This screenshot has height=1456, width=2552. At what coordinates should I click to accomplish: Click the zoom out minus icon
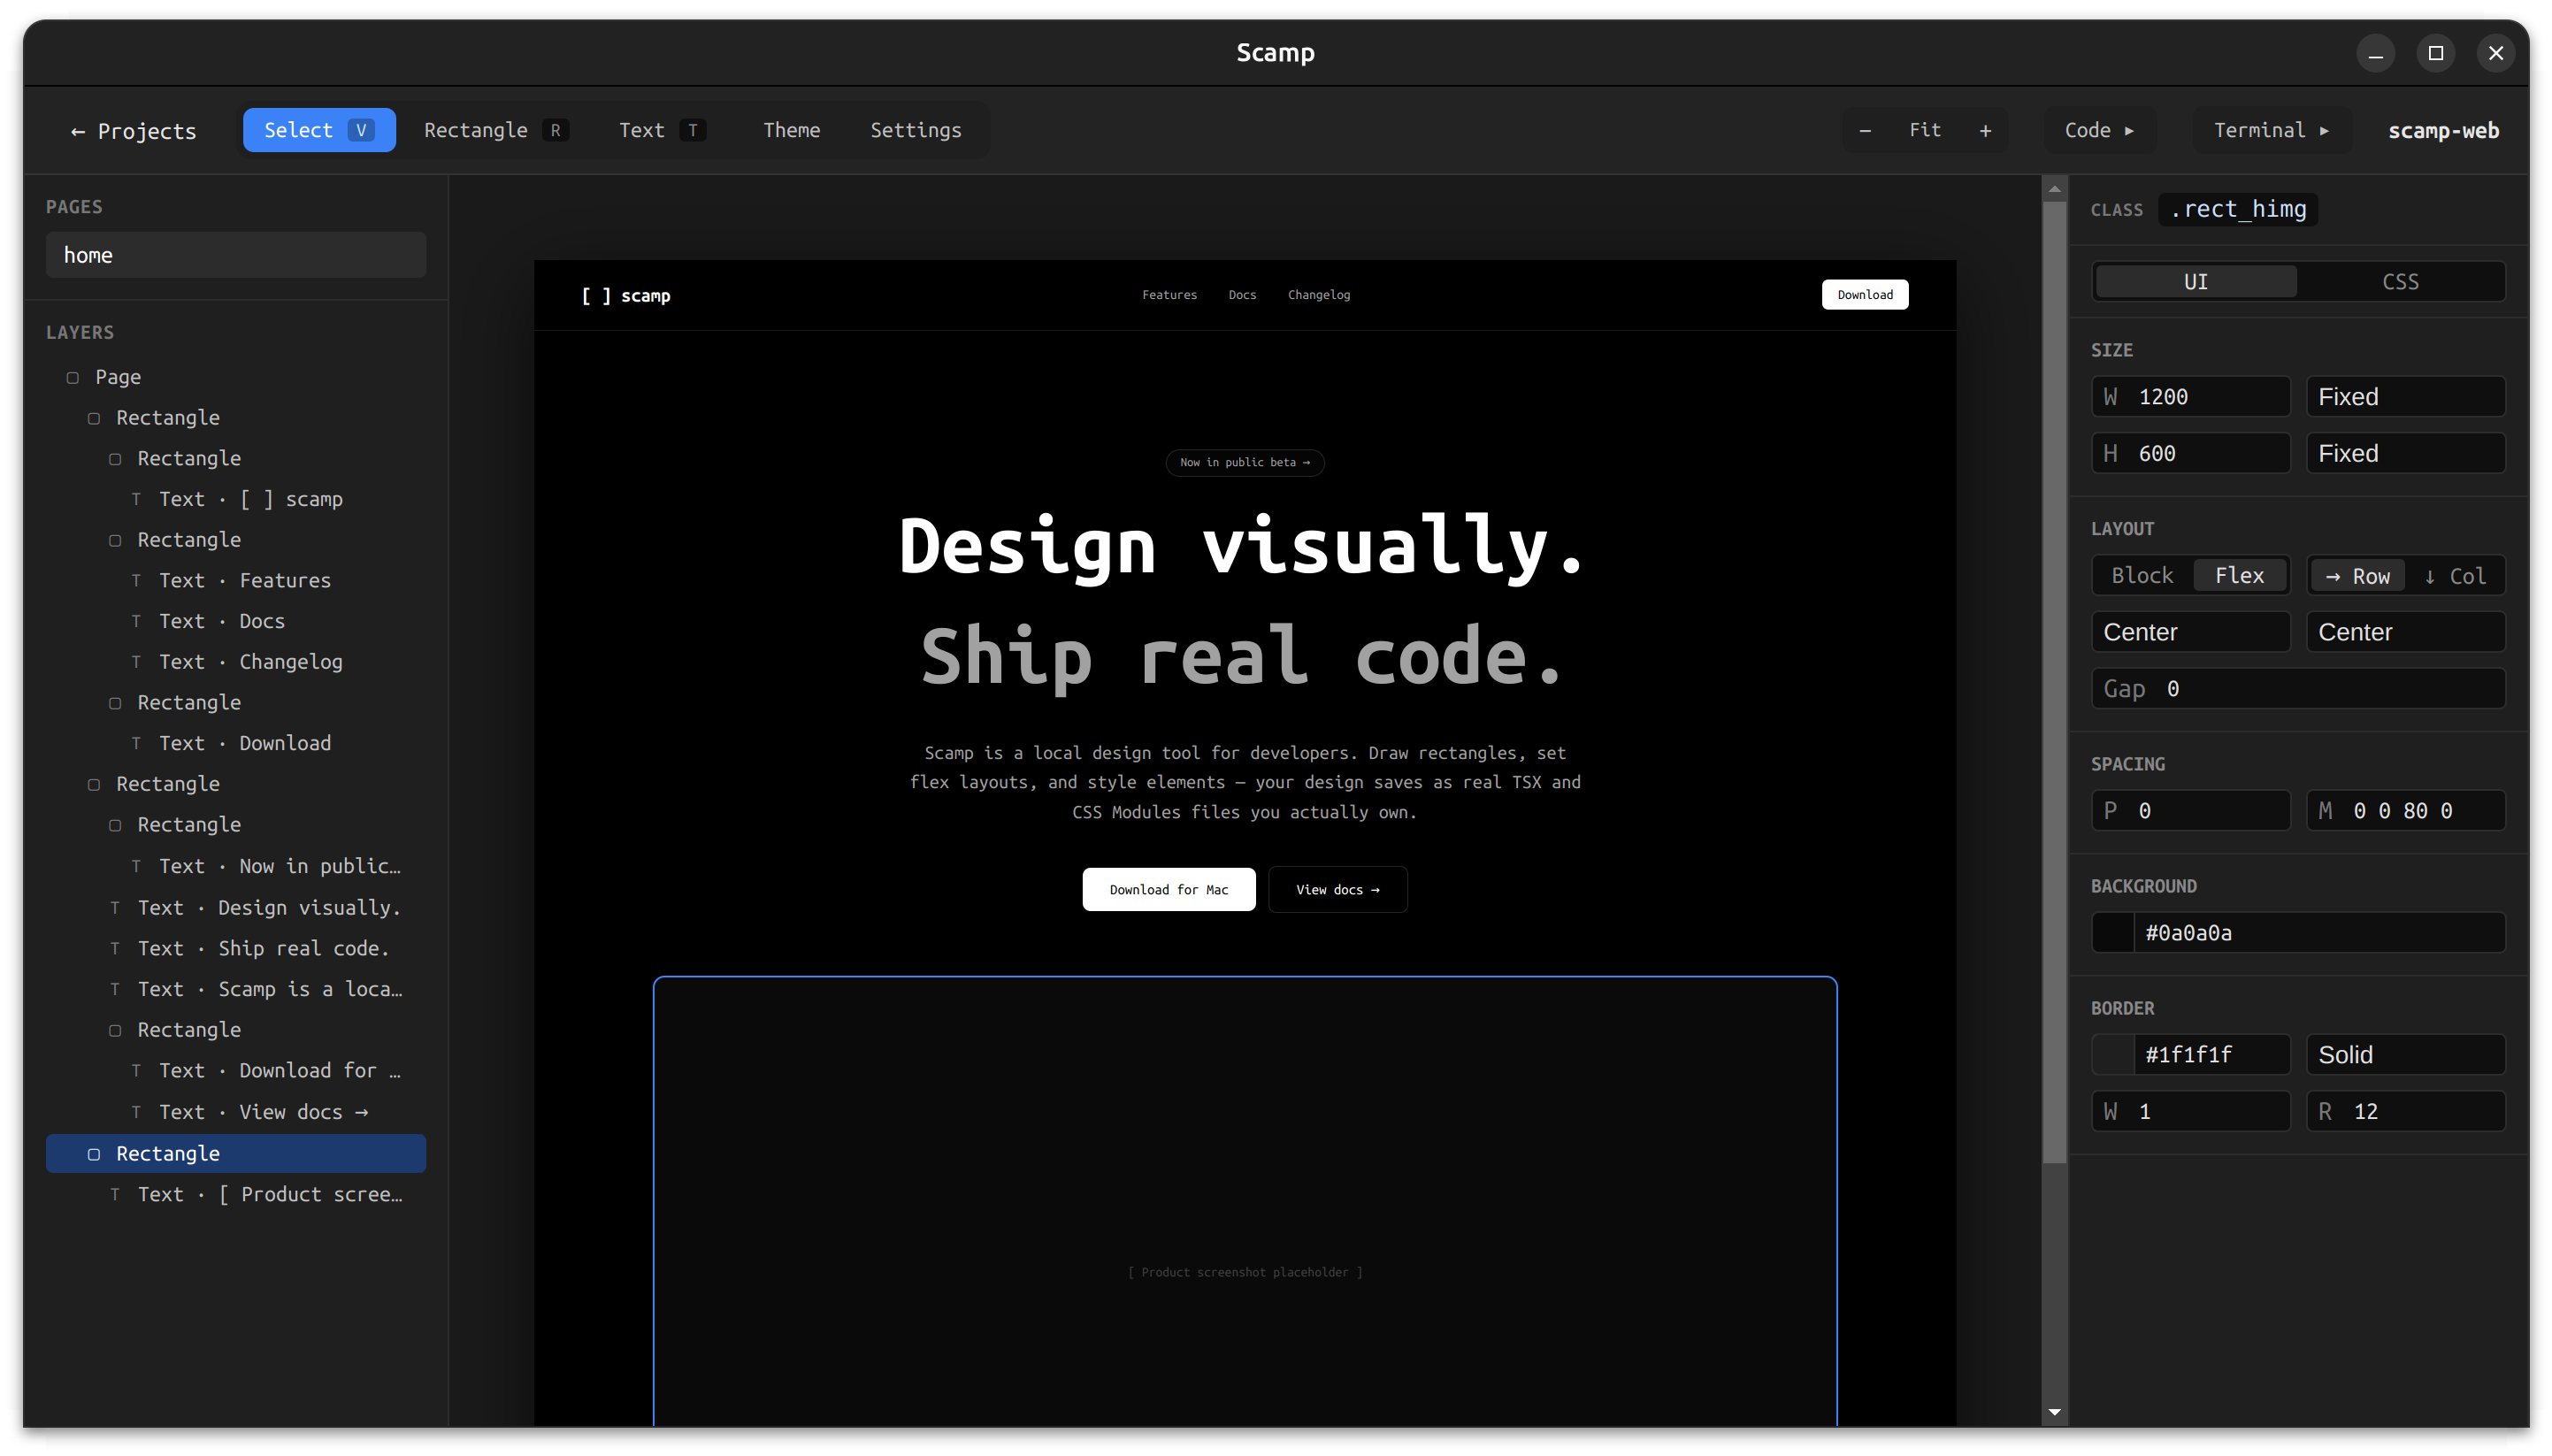(1864, 129)
